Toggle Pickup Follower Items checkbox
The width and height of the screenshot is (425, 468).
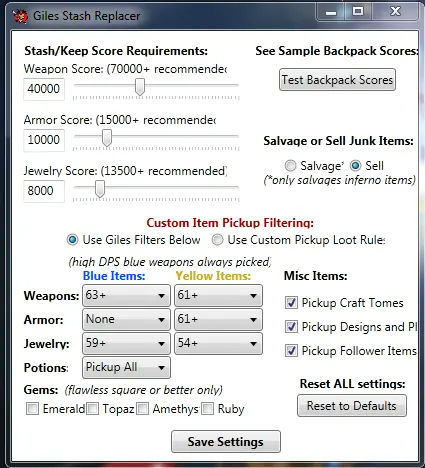291,351
